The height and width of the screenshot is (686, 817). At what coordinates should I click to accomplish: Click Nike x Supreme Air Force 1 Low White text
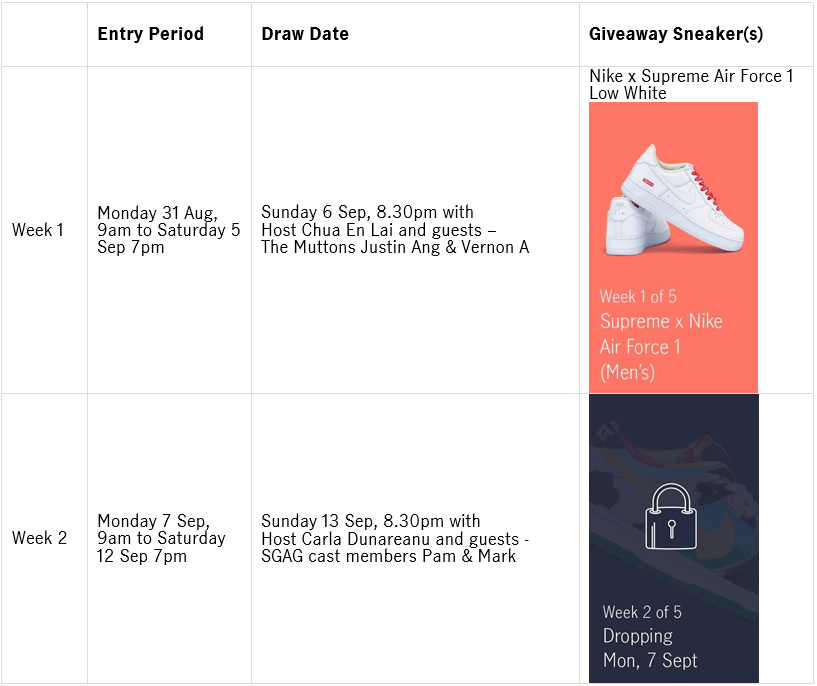[691, 84]
